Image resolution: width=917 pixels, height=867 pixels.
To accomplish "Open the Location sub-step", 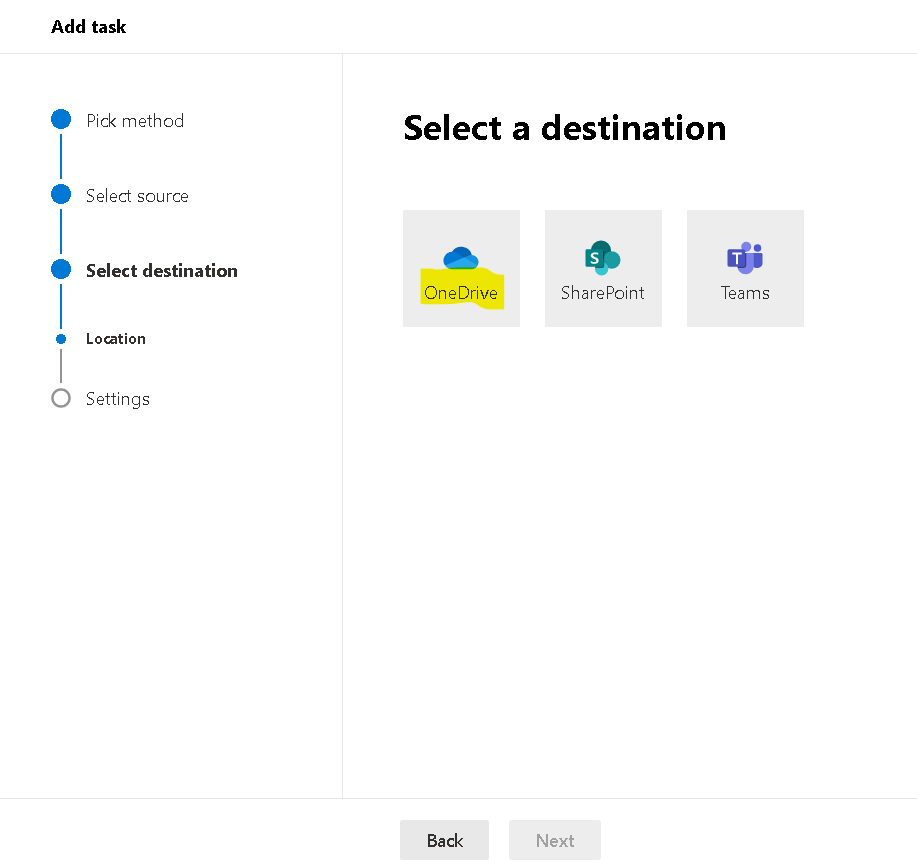I will pos(116,338).
